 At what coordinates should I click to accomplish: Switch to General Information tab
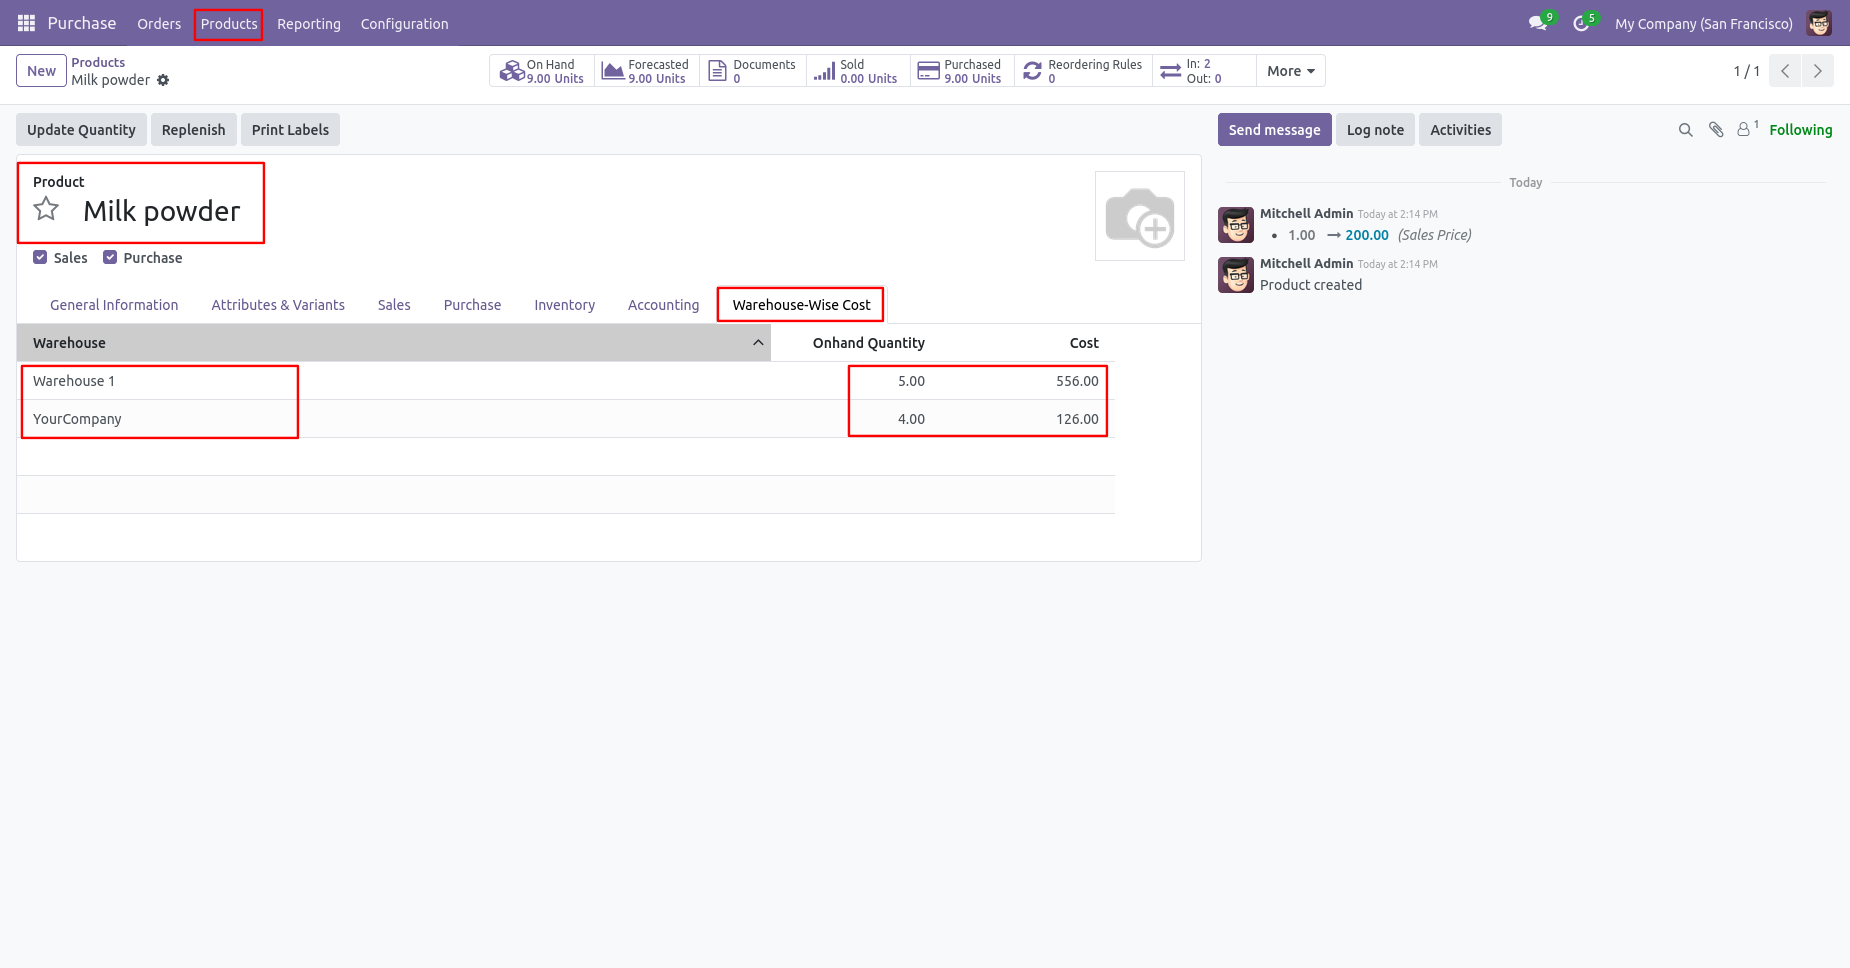click(x=114, y=305)
